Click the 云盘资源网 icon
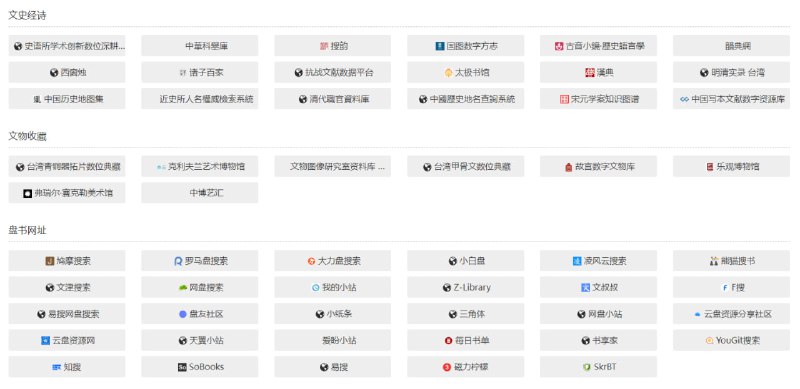The height and width of the screenshot is (389, 800). point(45,341)
